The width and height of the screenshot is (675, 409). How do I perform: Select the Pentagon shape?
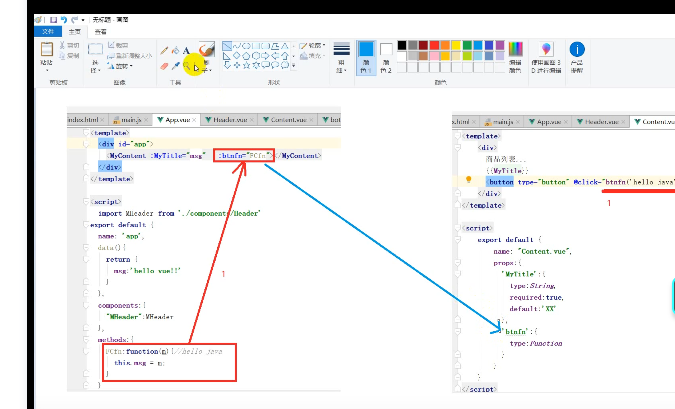click(246, 56)
